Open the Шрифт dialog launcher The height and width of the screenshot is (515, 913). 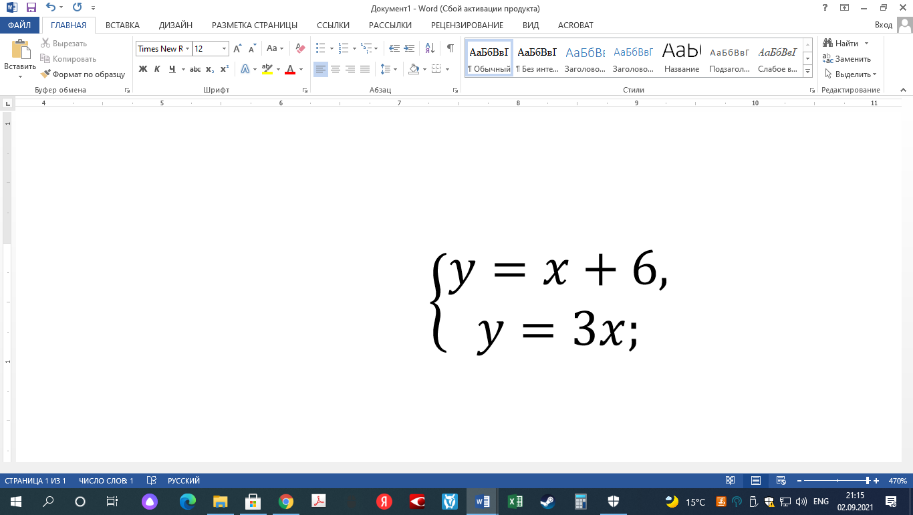click(305, 90)
